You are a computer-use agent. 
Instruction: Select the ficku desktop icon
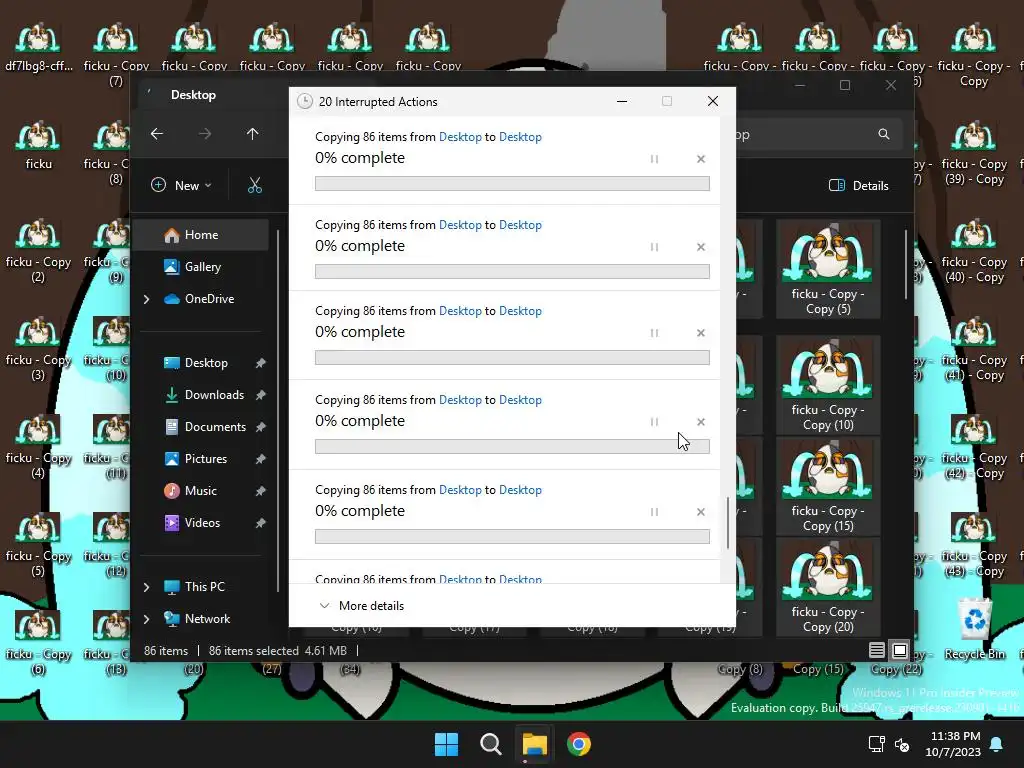point(39,145)
